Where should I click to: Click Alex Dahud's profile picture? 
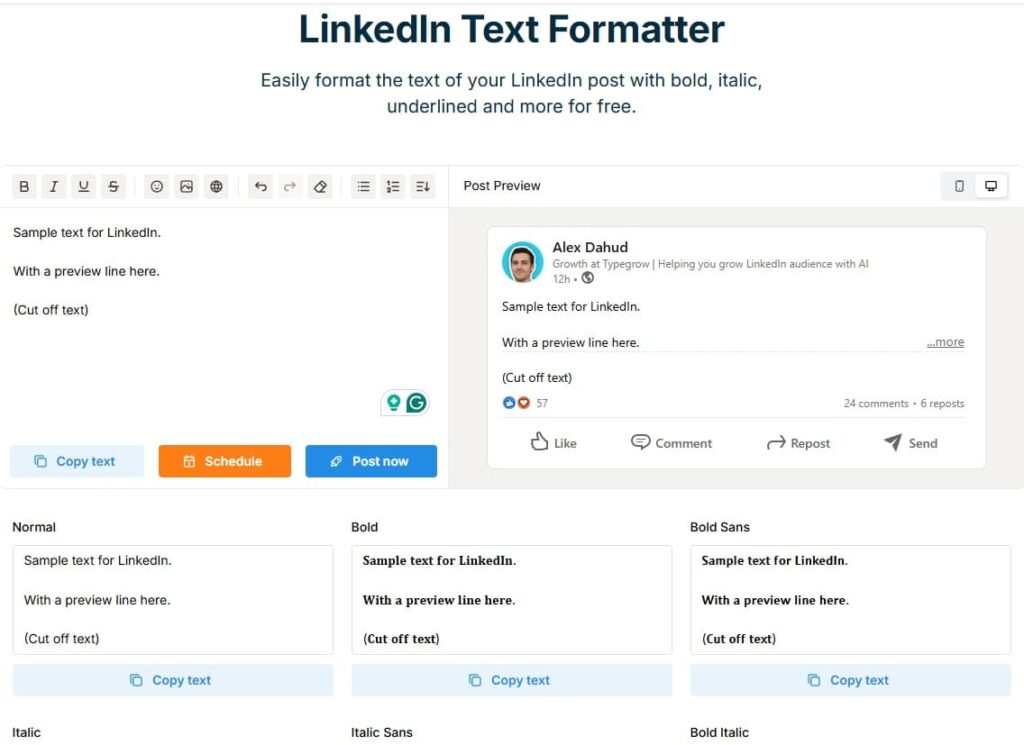(522, 263)
